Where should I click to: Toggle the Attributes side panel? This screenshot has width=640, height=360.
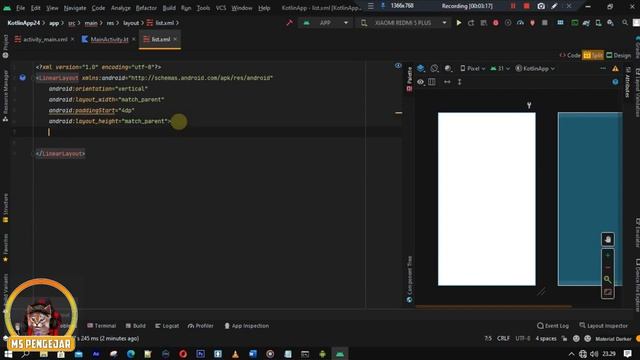coord(628,82)
